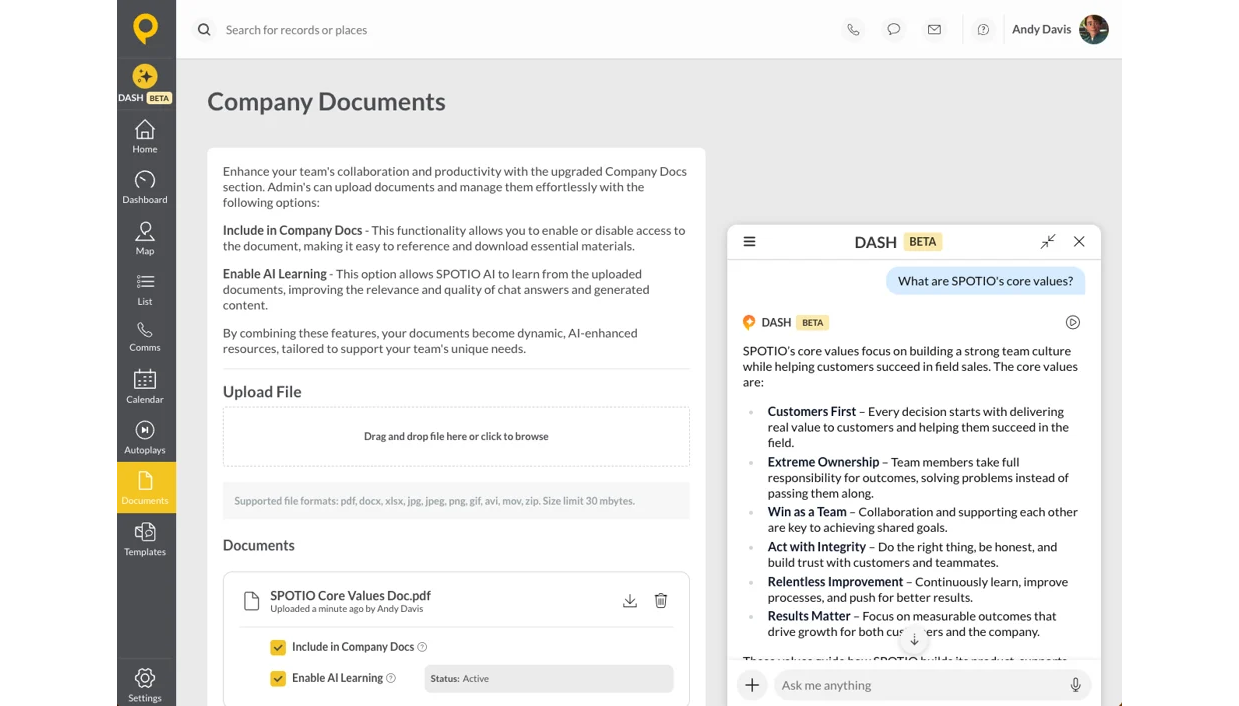Click Upload File heading
Screen dimensions: 1239x706
click(262, 392)
